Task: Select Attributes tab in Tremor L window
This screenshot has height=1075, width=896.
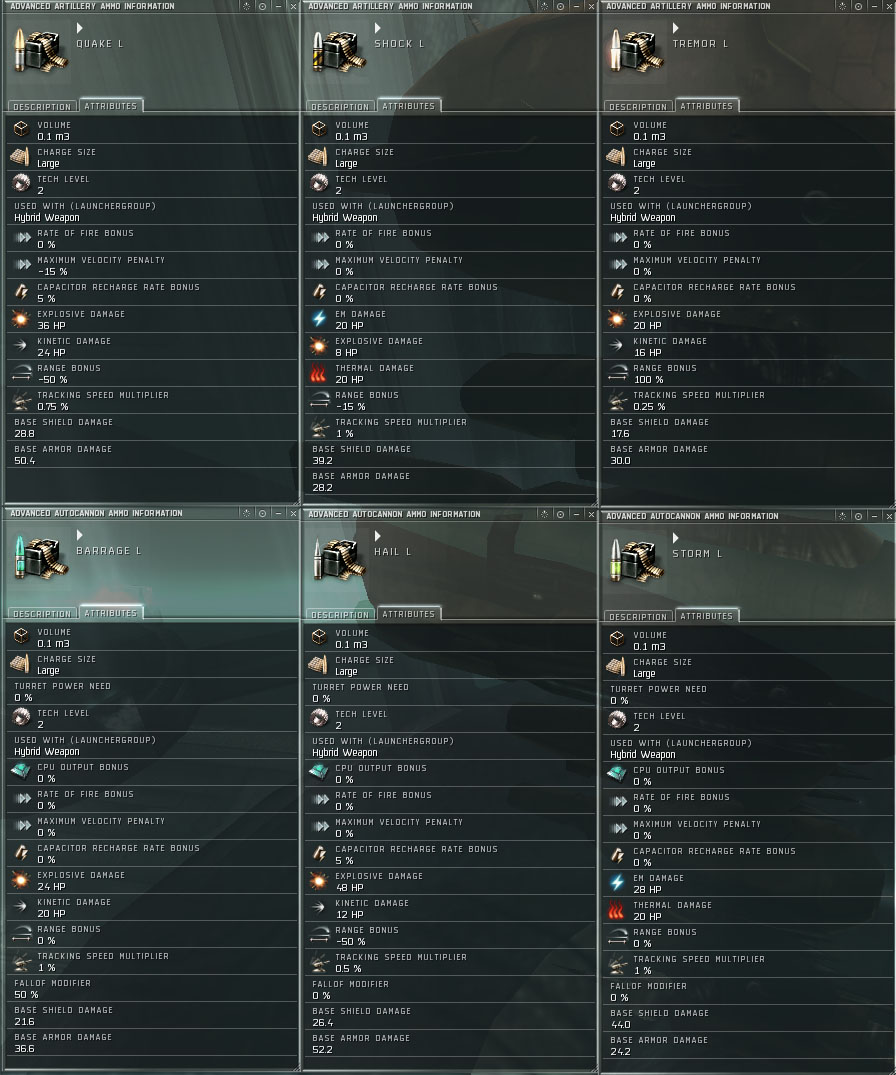Action: click(707, 106)
